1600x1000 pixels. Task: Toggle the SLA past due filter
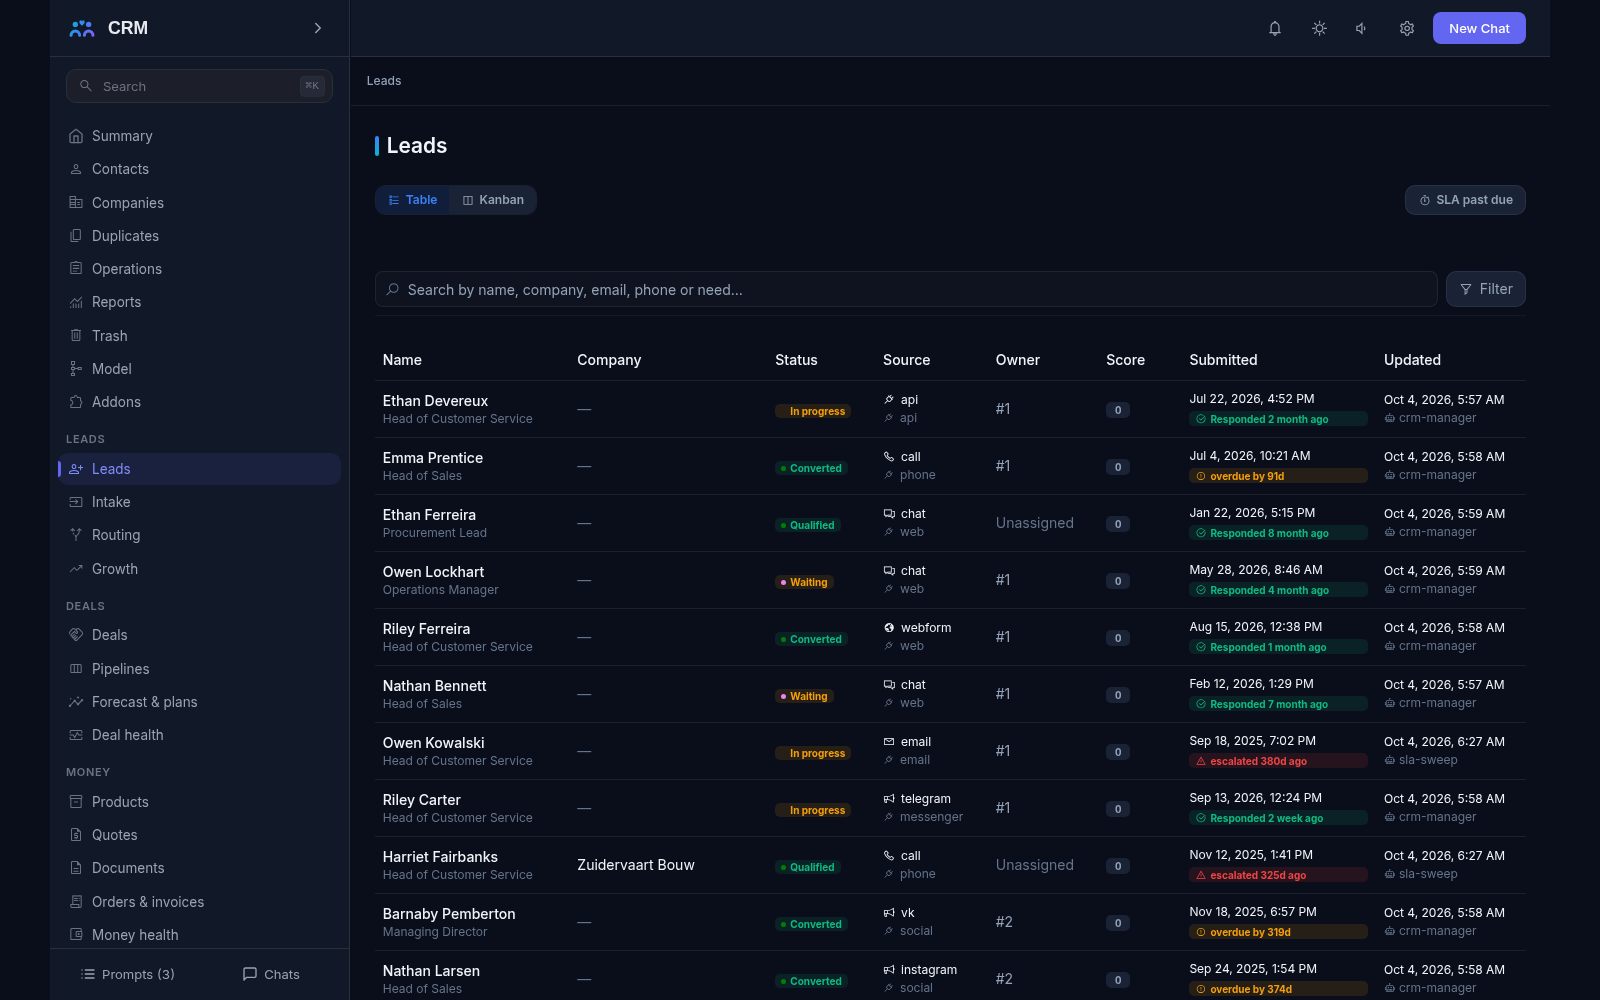pyautogui.click(x=1465, y=200)
